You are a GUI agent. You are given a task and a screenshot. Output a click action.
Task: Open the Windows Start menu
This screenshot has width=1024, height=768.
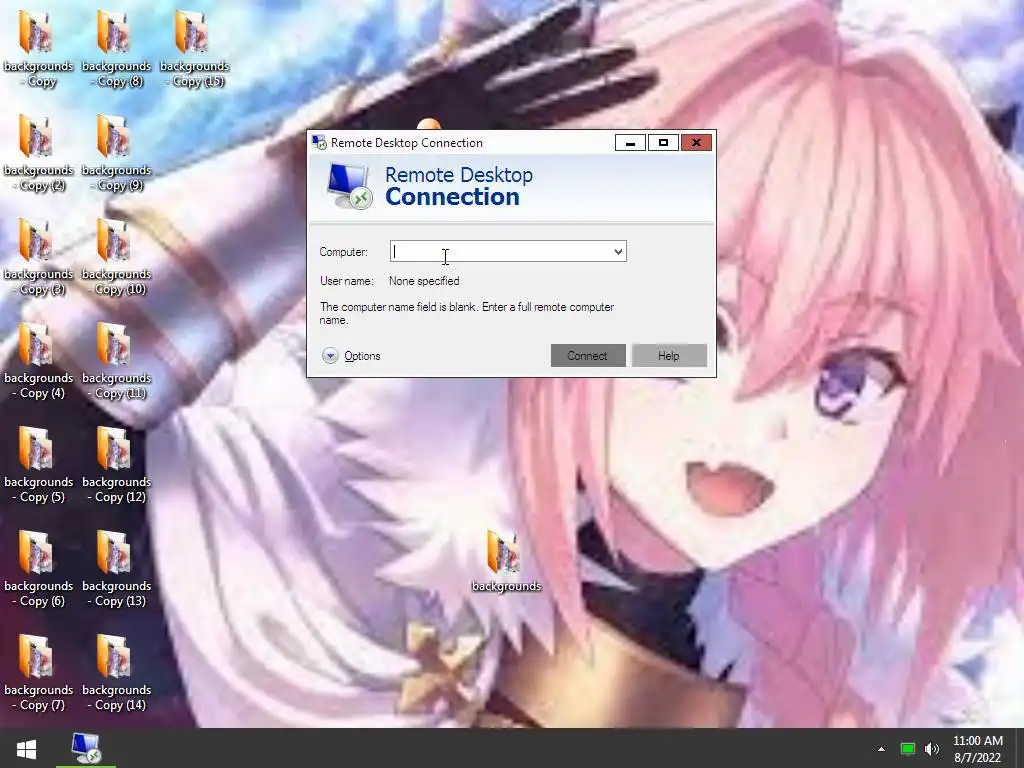[26, 749]
